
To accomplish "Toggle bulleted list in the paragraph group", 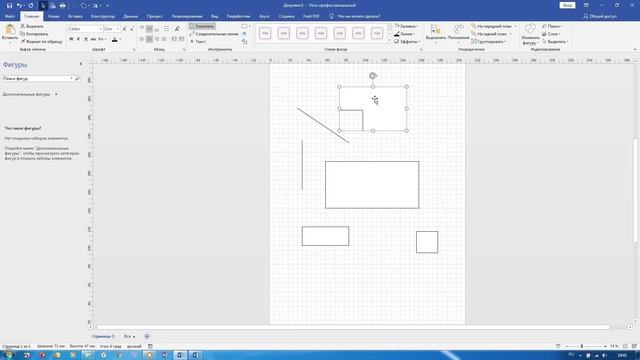I will tap(167, 29).
